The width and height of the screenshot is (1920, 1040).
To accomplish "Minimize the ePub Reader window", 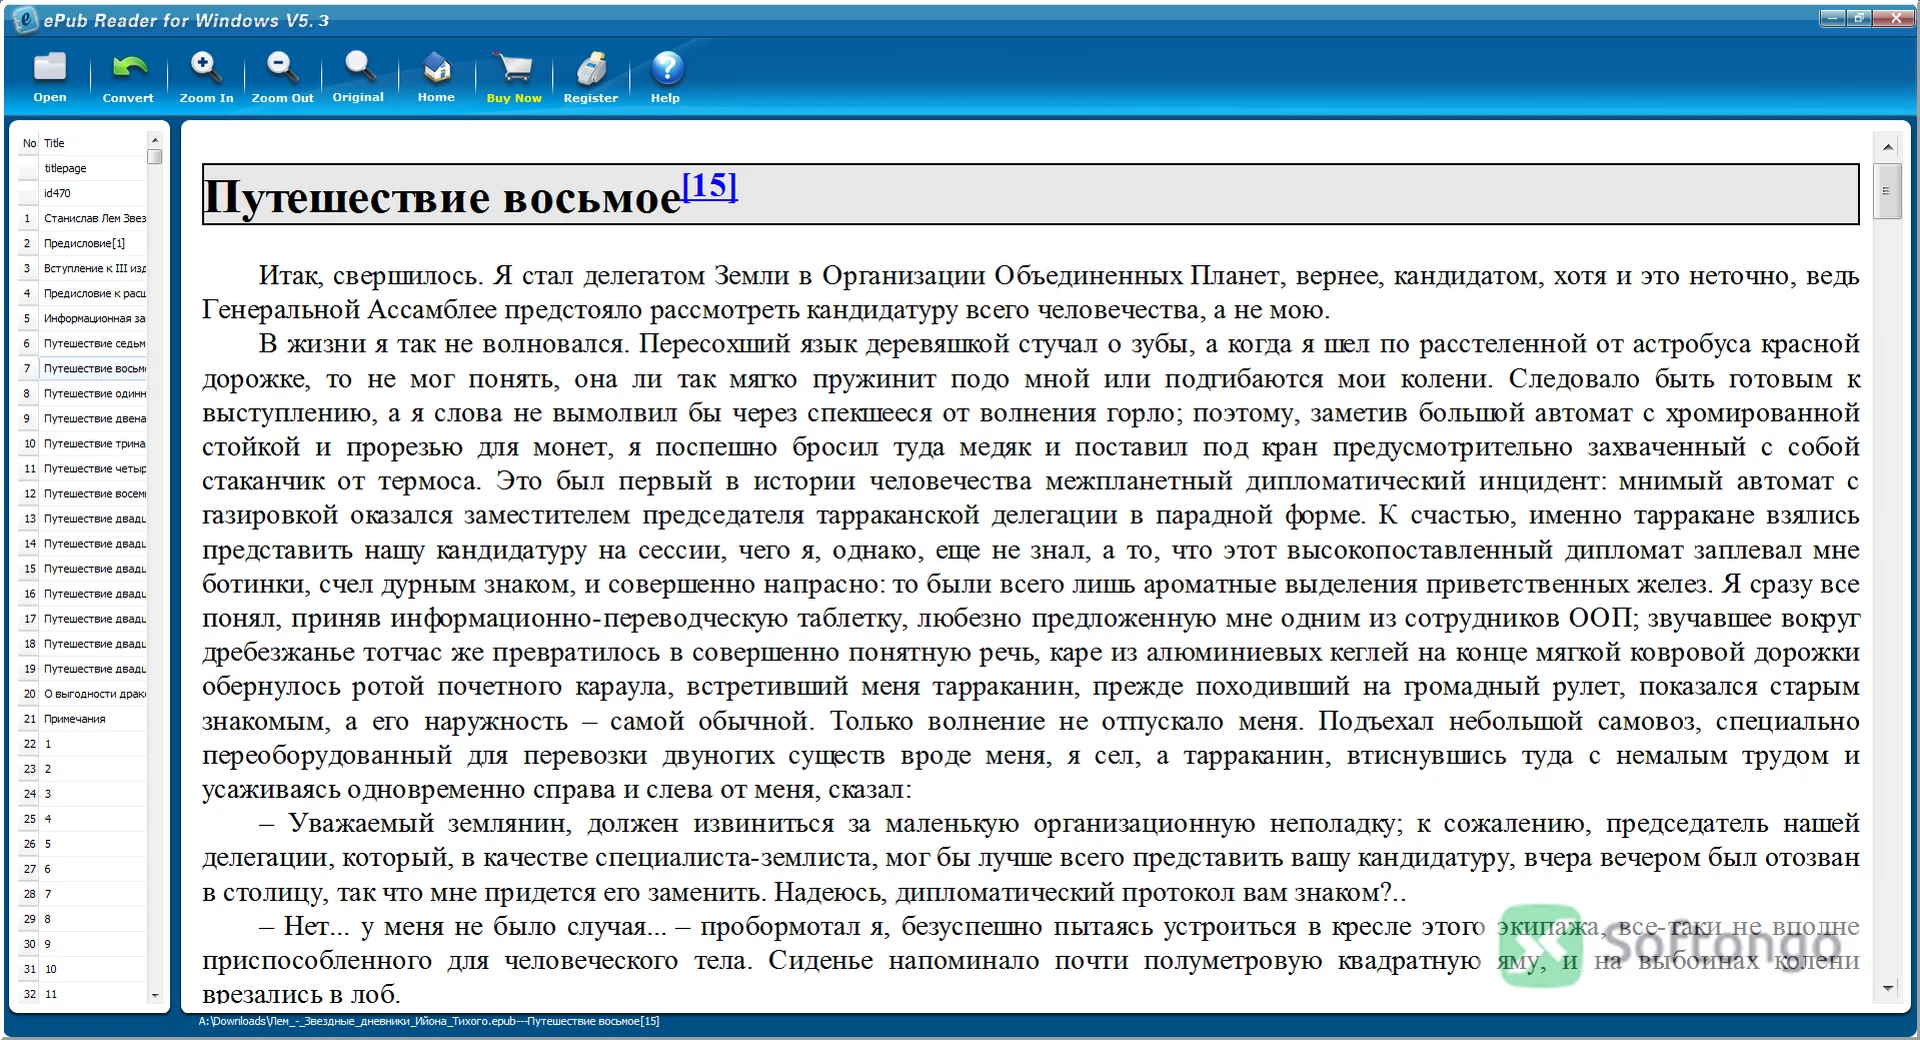I will 1832,18.
